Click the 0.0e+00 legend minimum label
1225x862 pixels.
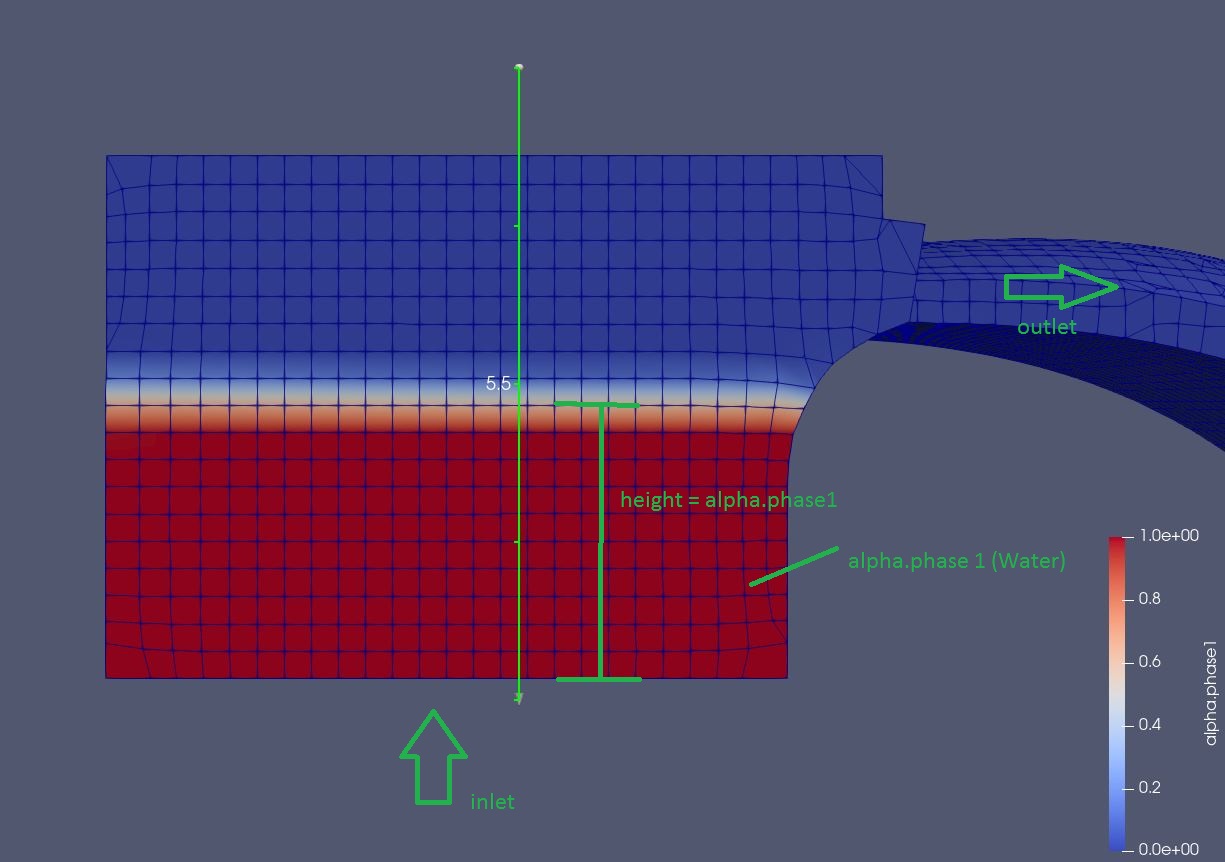[1168, 849]
